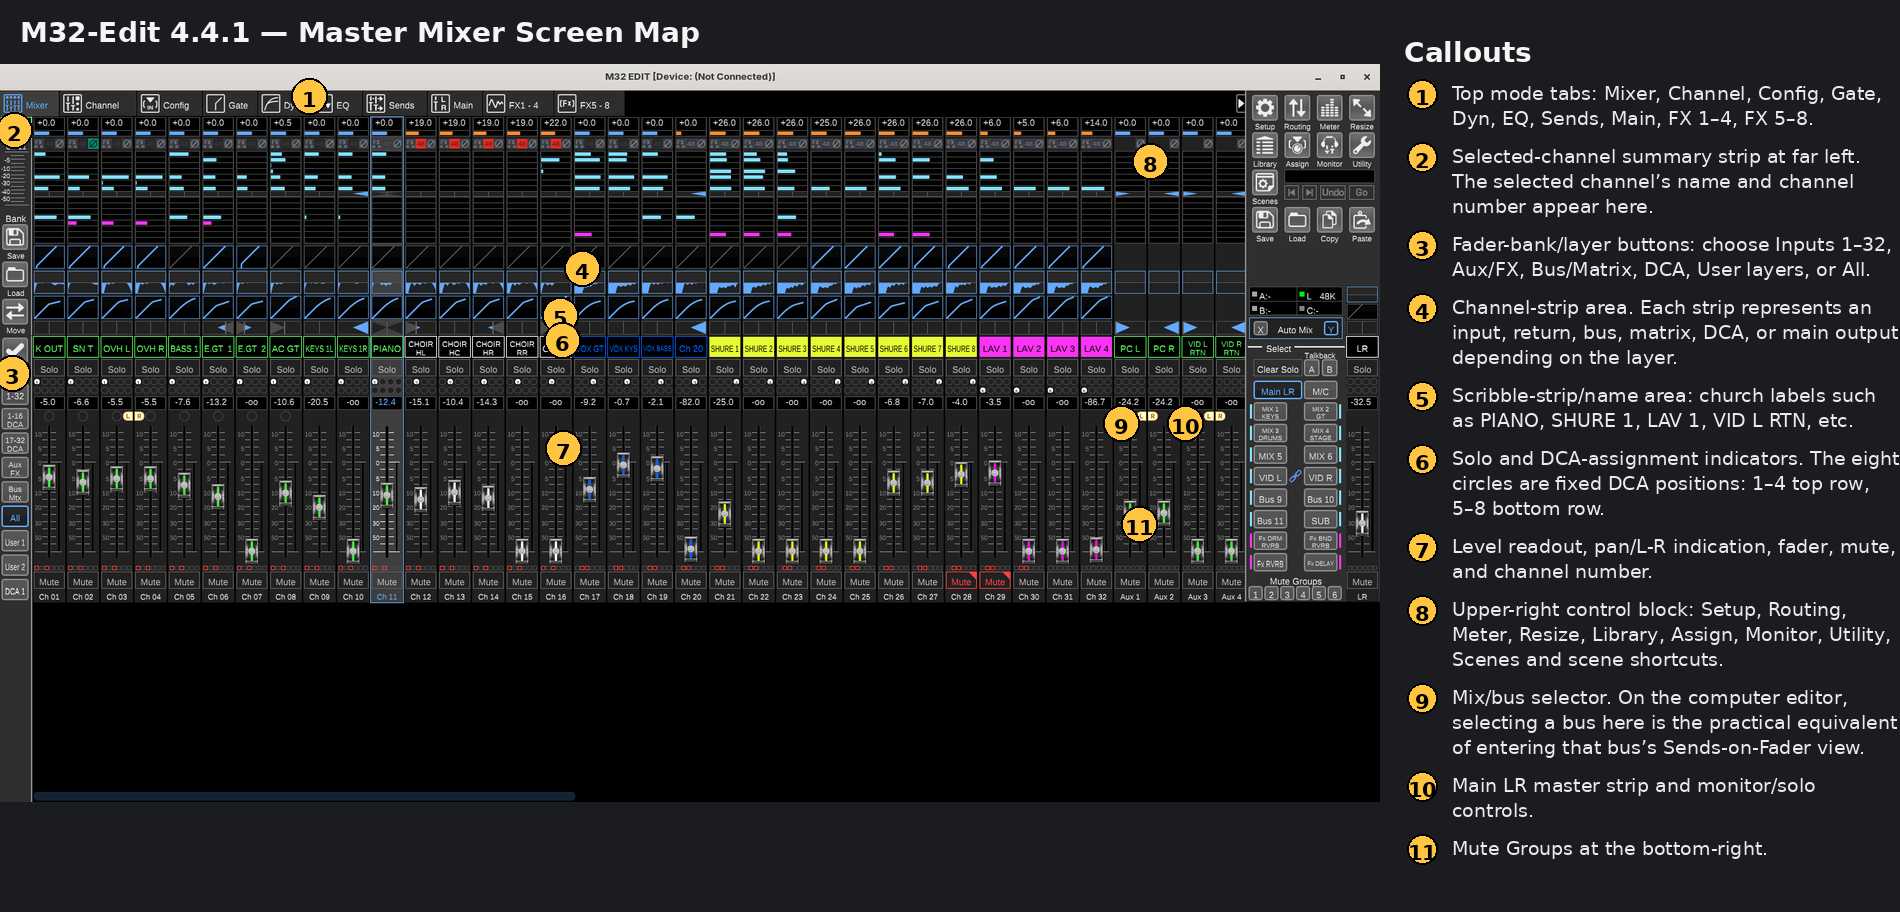Screen dimensions: 1900x912
Task: Switch to the Main tab
Action: [x=453, y=104]
